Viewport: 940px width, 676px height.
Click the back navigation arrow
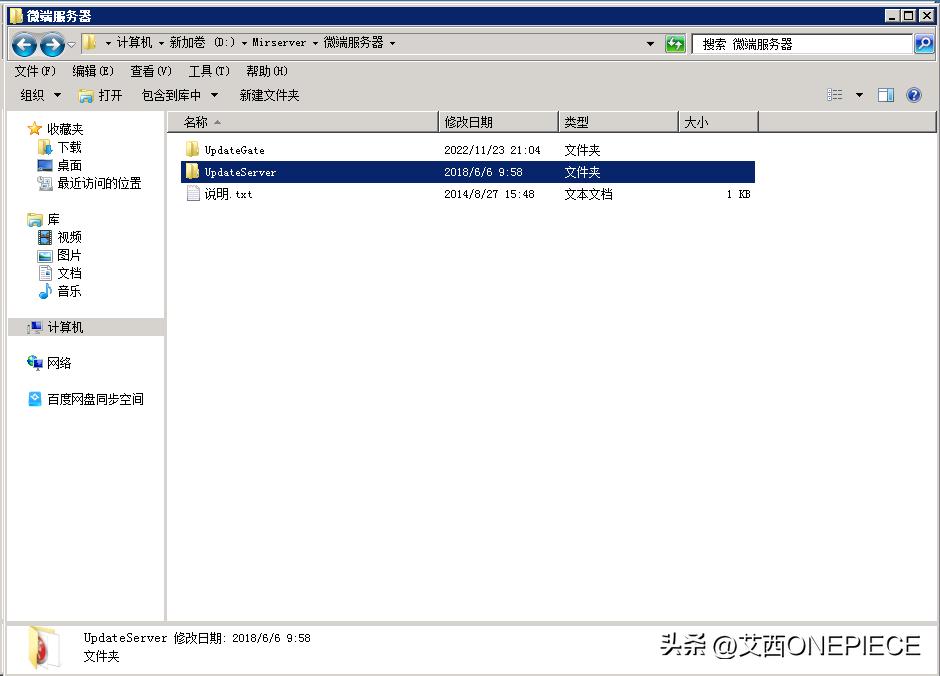[22, 44]
